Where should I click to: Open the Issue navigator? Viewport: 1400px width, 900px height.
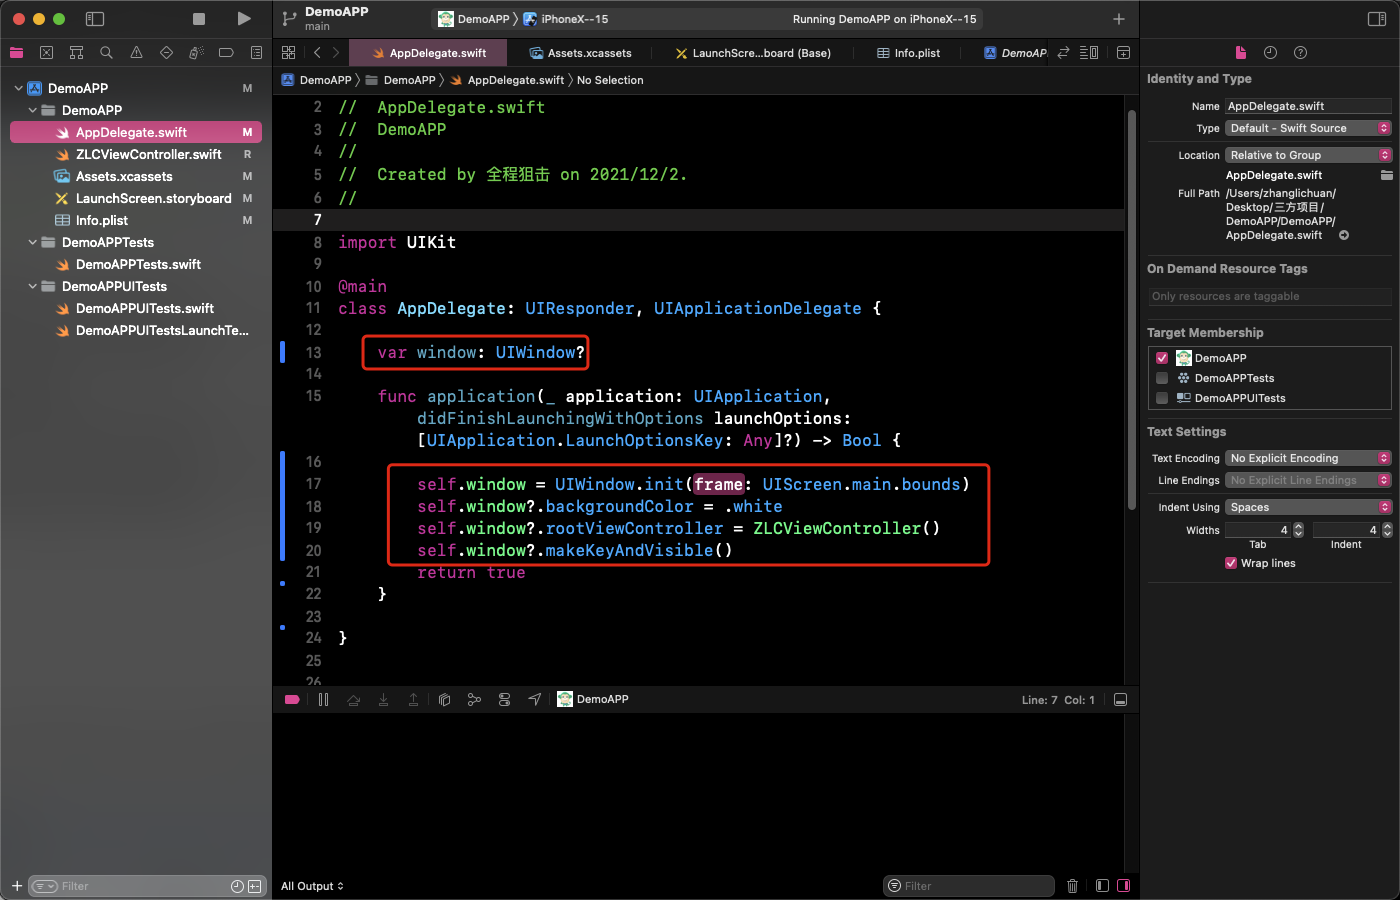136,52
